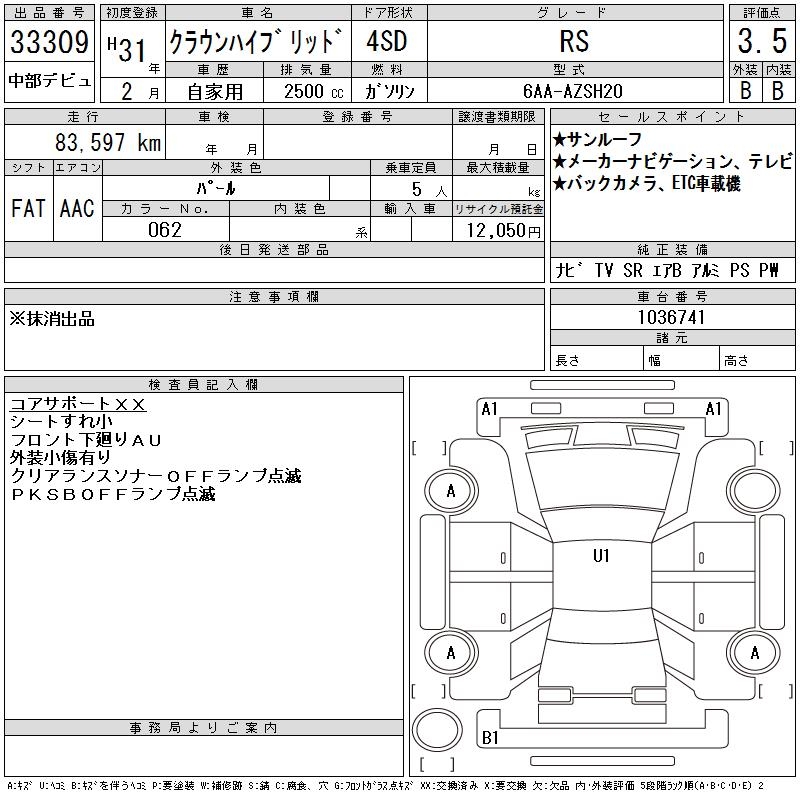Click the A1 mark at front-left corner of diagram

tap(490, 409)
